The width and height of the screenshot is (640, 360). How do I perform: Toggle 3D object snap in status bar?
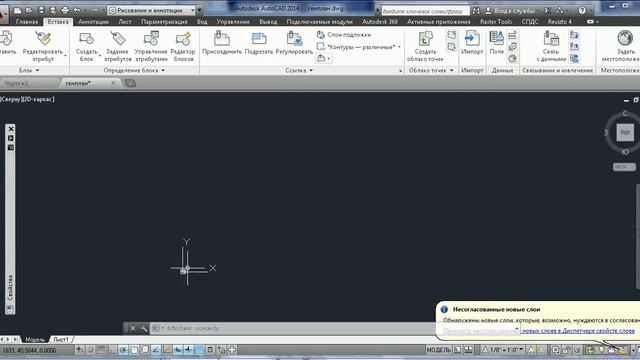coord(145,350)
